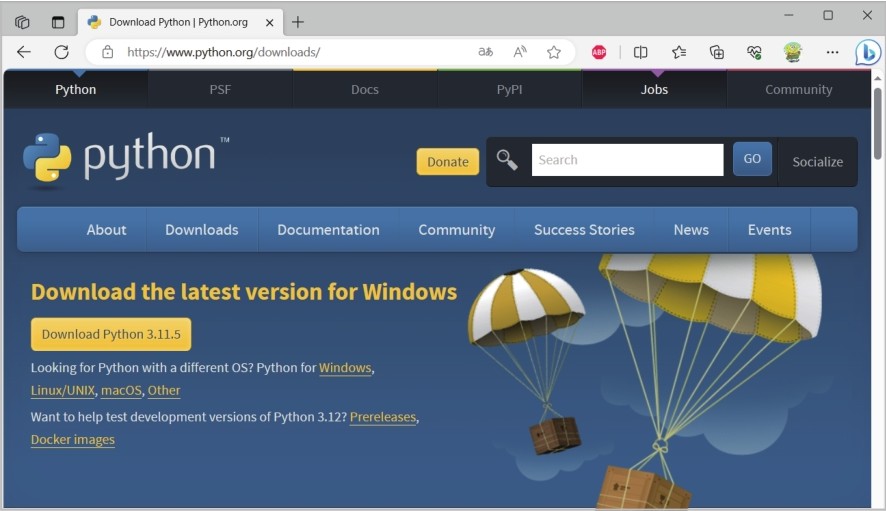Click Download Python 3.11.5 button
The image size is (886, 511).
click(111, 334)
